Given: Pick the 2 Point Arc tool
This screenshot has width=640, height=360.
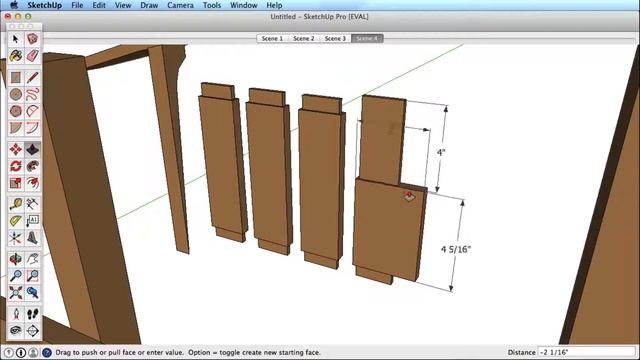Looking at the screenshot, I should tap(33, 128).
